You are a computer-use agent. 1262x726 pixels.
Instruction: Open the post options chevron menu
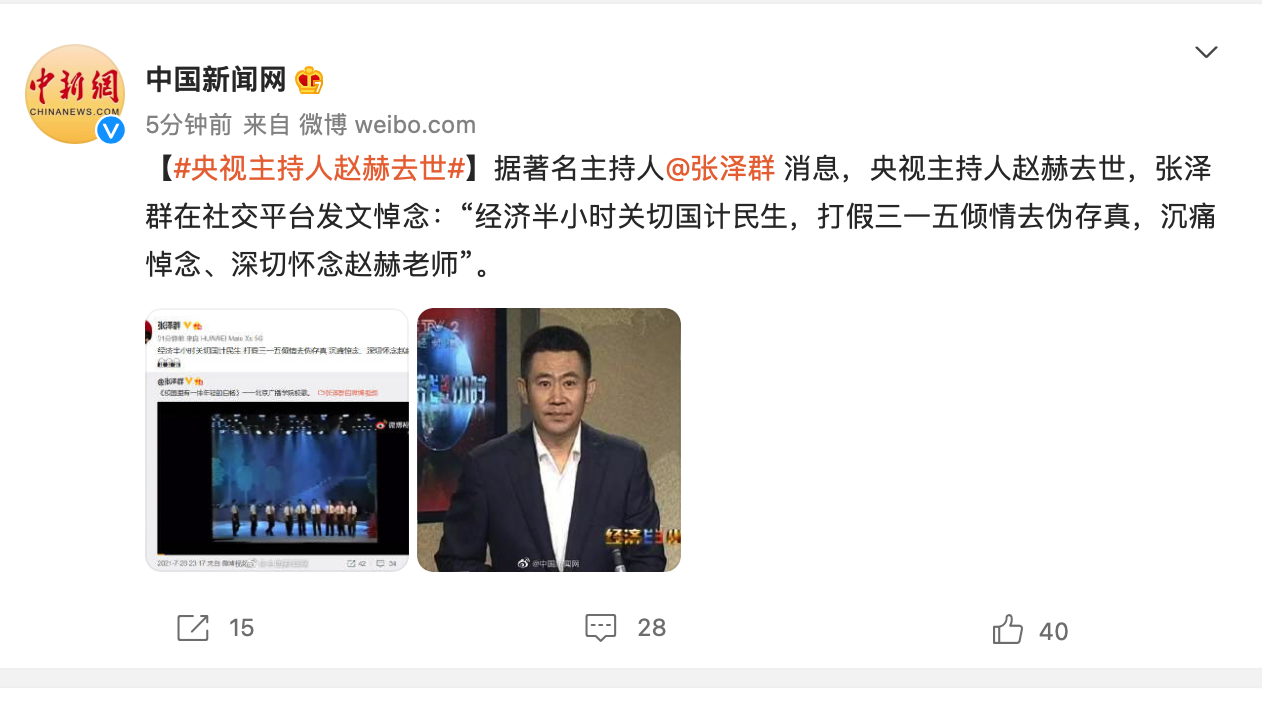click(x=1206, y=52)
